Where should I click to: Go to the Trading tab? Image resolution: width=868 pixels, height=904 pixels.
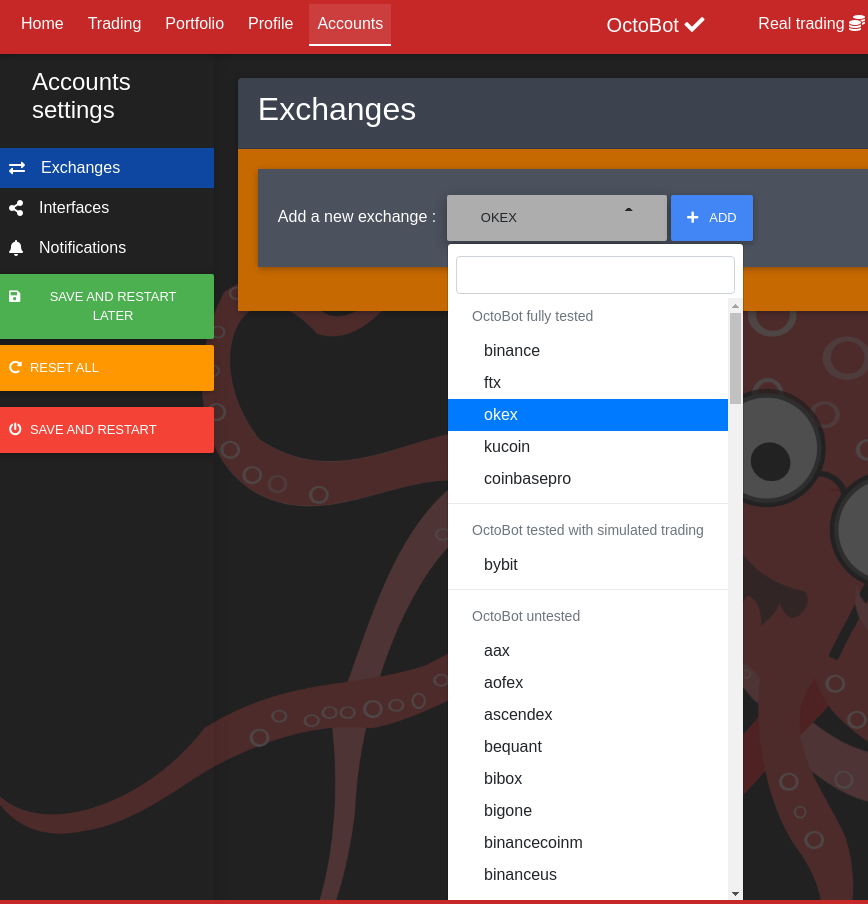click(114, 24)
